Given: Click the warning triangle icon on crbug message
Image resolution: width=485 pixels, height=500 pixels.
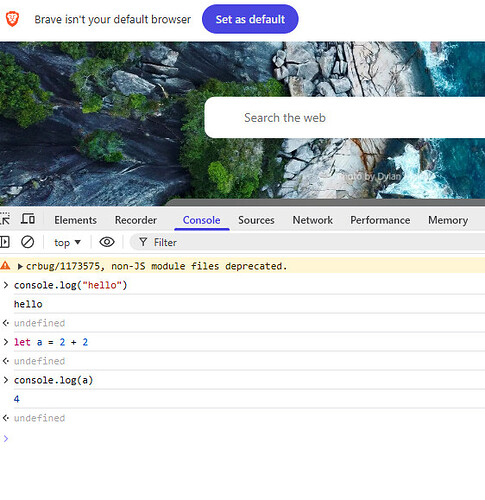Looking at the screenshot, I should click(5, 266).
